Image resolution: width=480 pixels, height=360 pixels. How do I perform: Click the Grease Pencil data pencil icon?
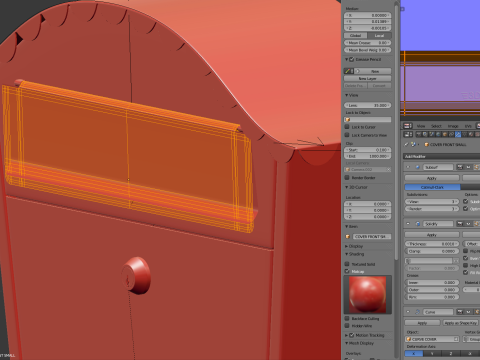349,71
